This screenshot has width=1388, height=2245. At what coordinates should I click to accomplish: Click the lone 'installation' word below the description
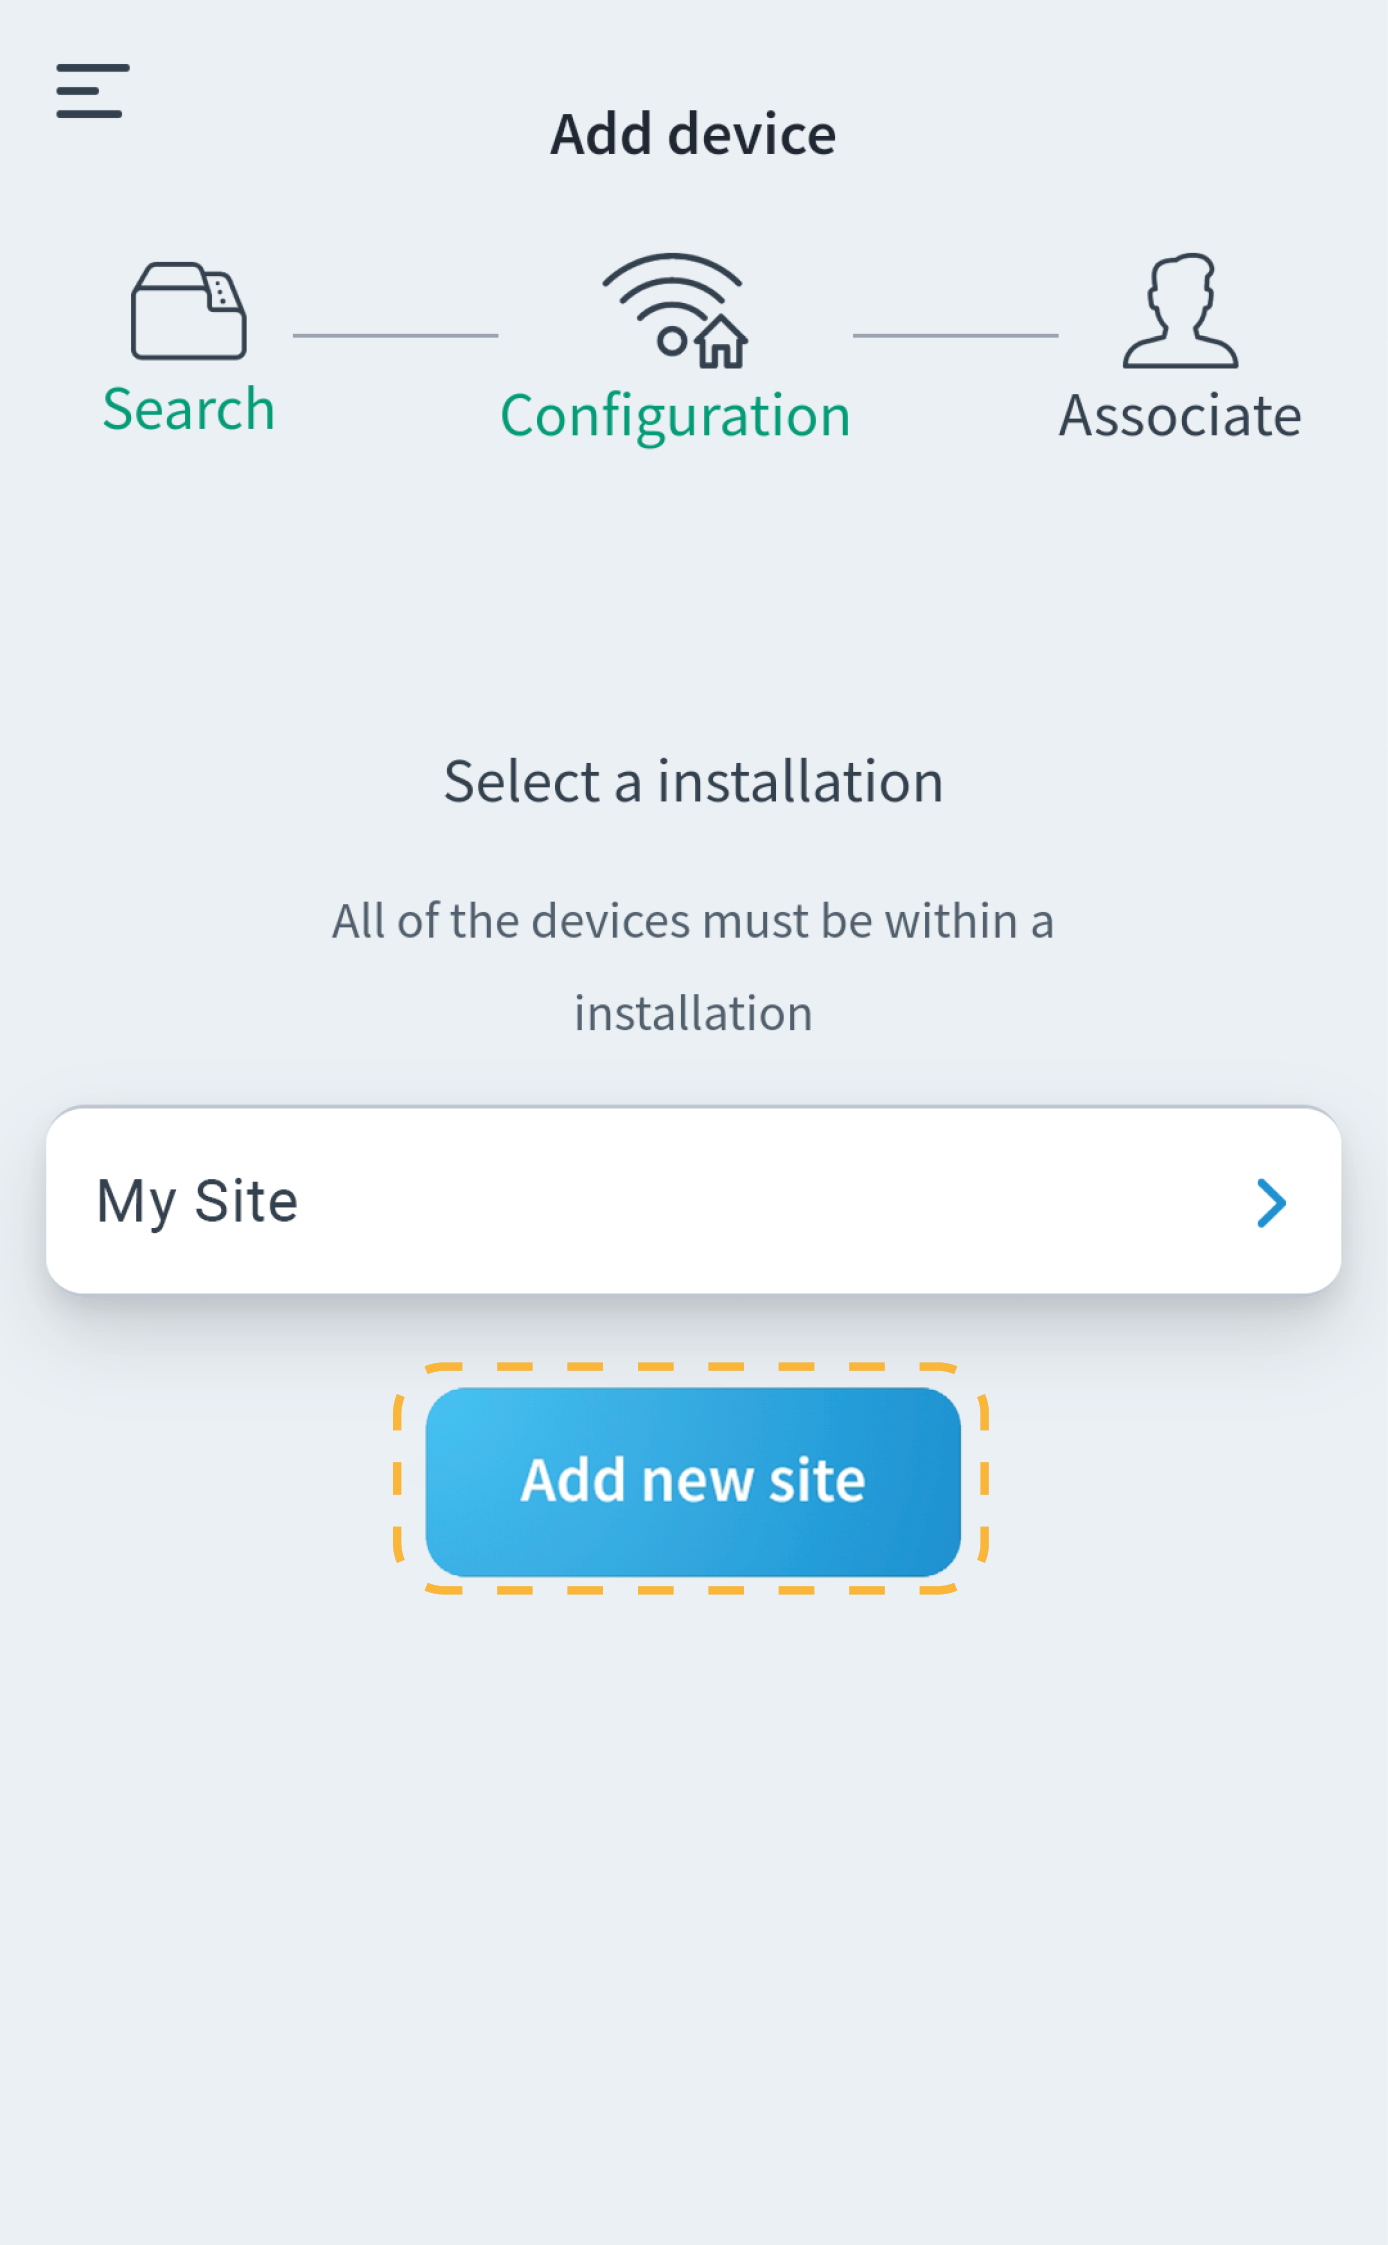[x=693, y=1013]
